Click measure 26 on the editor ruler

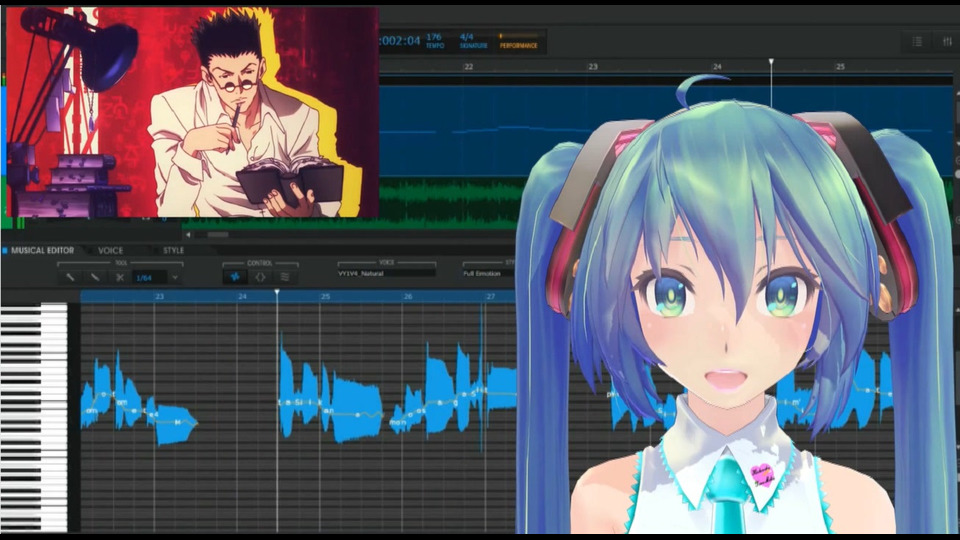[408, 296]
